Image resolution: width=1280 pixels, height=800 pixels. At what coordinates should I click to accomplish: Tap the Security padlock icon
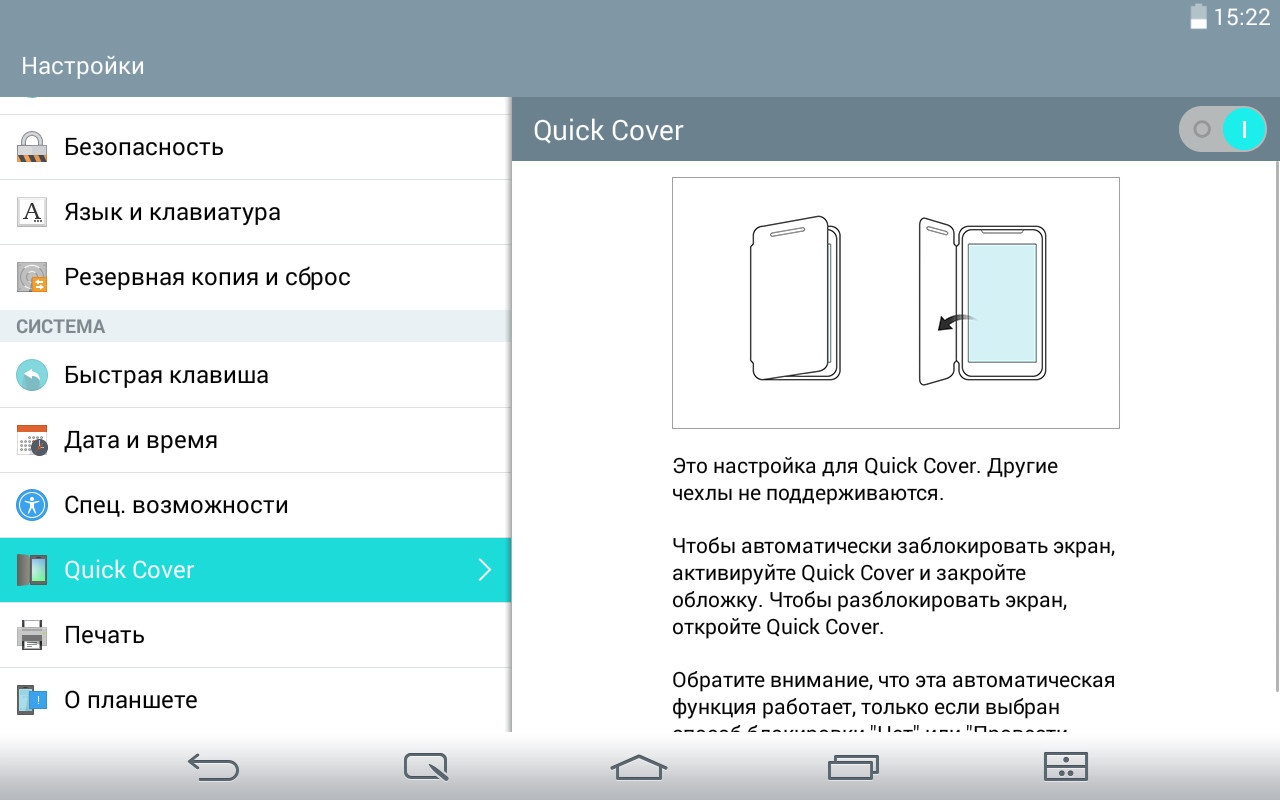click(x=32, y=147)
